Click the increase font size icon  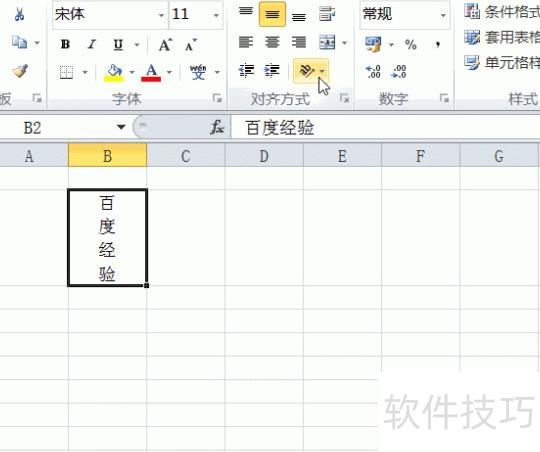(165, 45)
